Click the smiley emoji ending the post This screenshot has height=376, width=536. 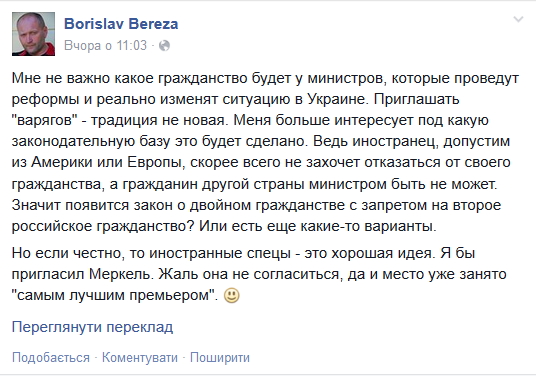pyautogui.click(x=231, y=295)
